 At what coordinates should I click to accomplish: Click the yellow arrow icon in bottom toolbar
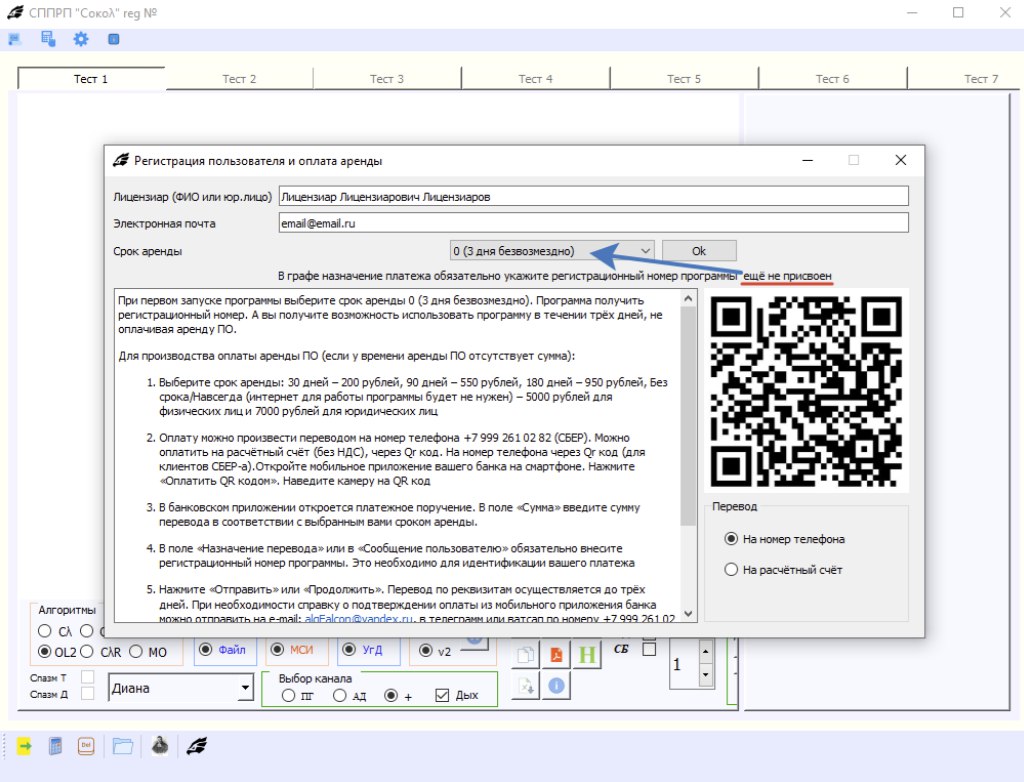coord(23,745)
